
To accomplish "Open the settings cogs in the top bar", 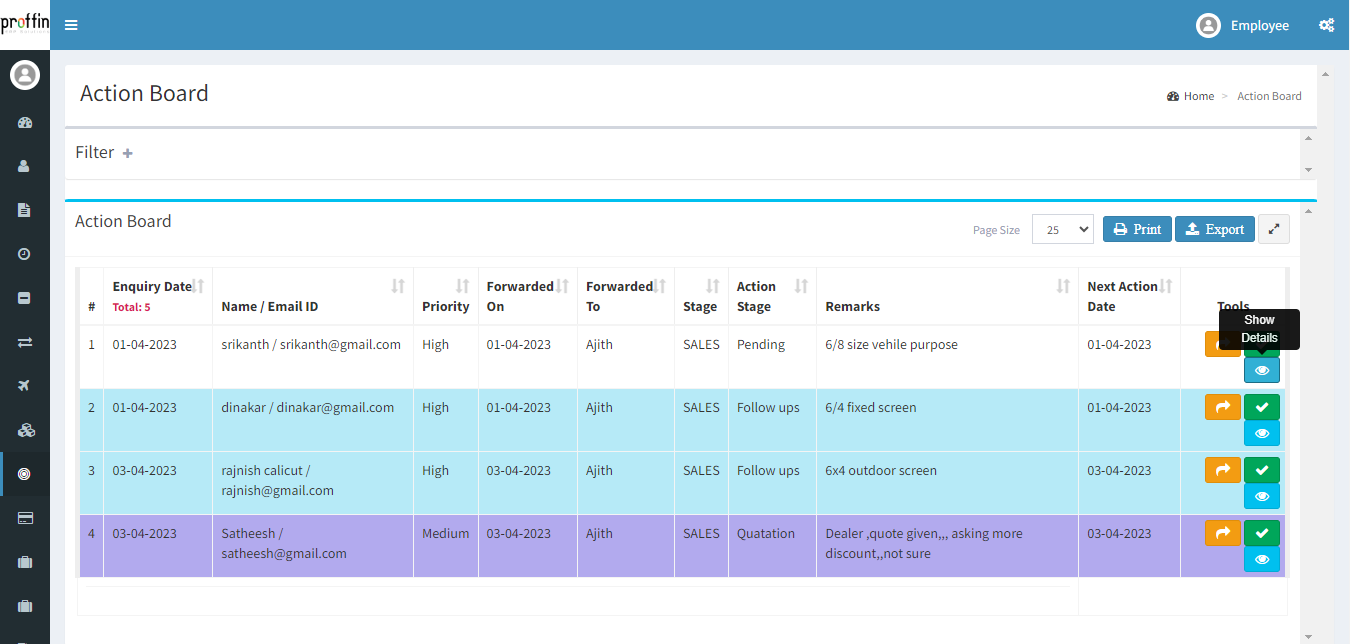I will [x=1326, y=25].
